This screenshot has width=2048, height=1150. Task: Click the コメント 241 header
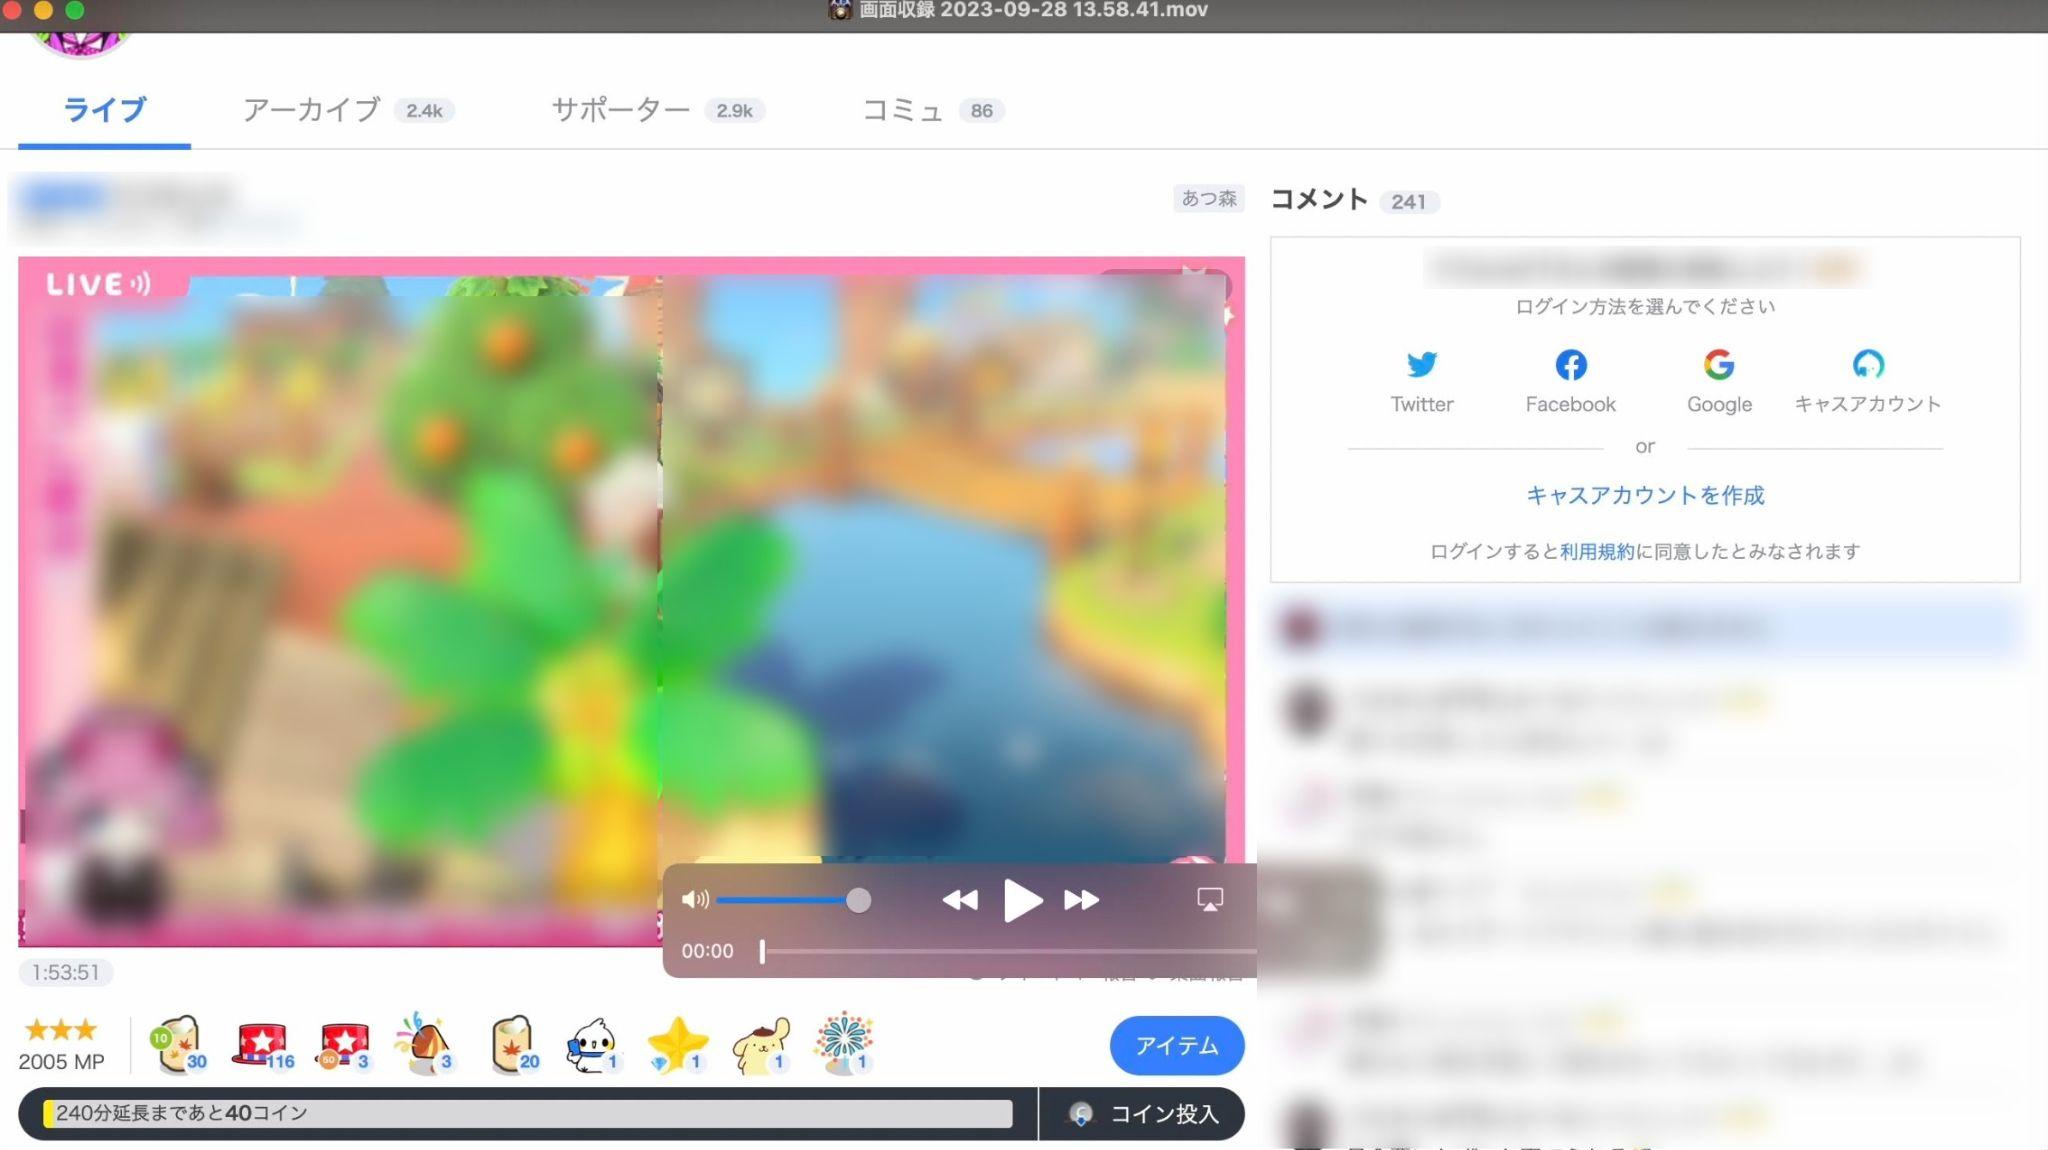1355,200
